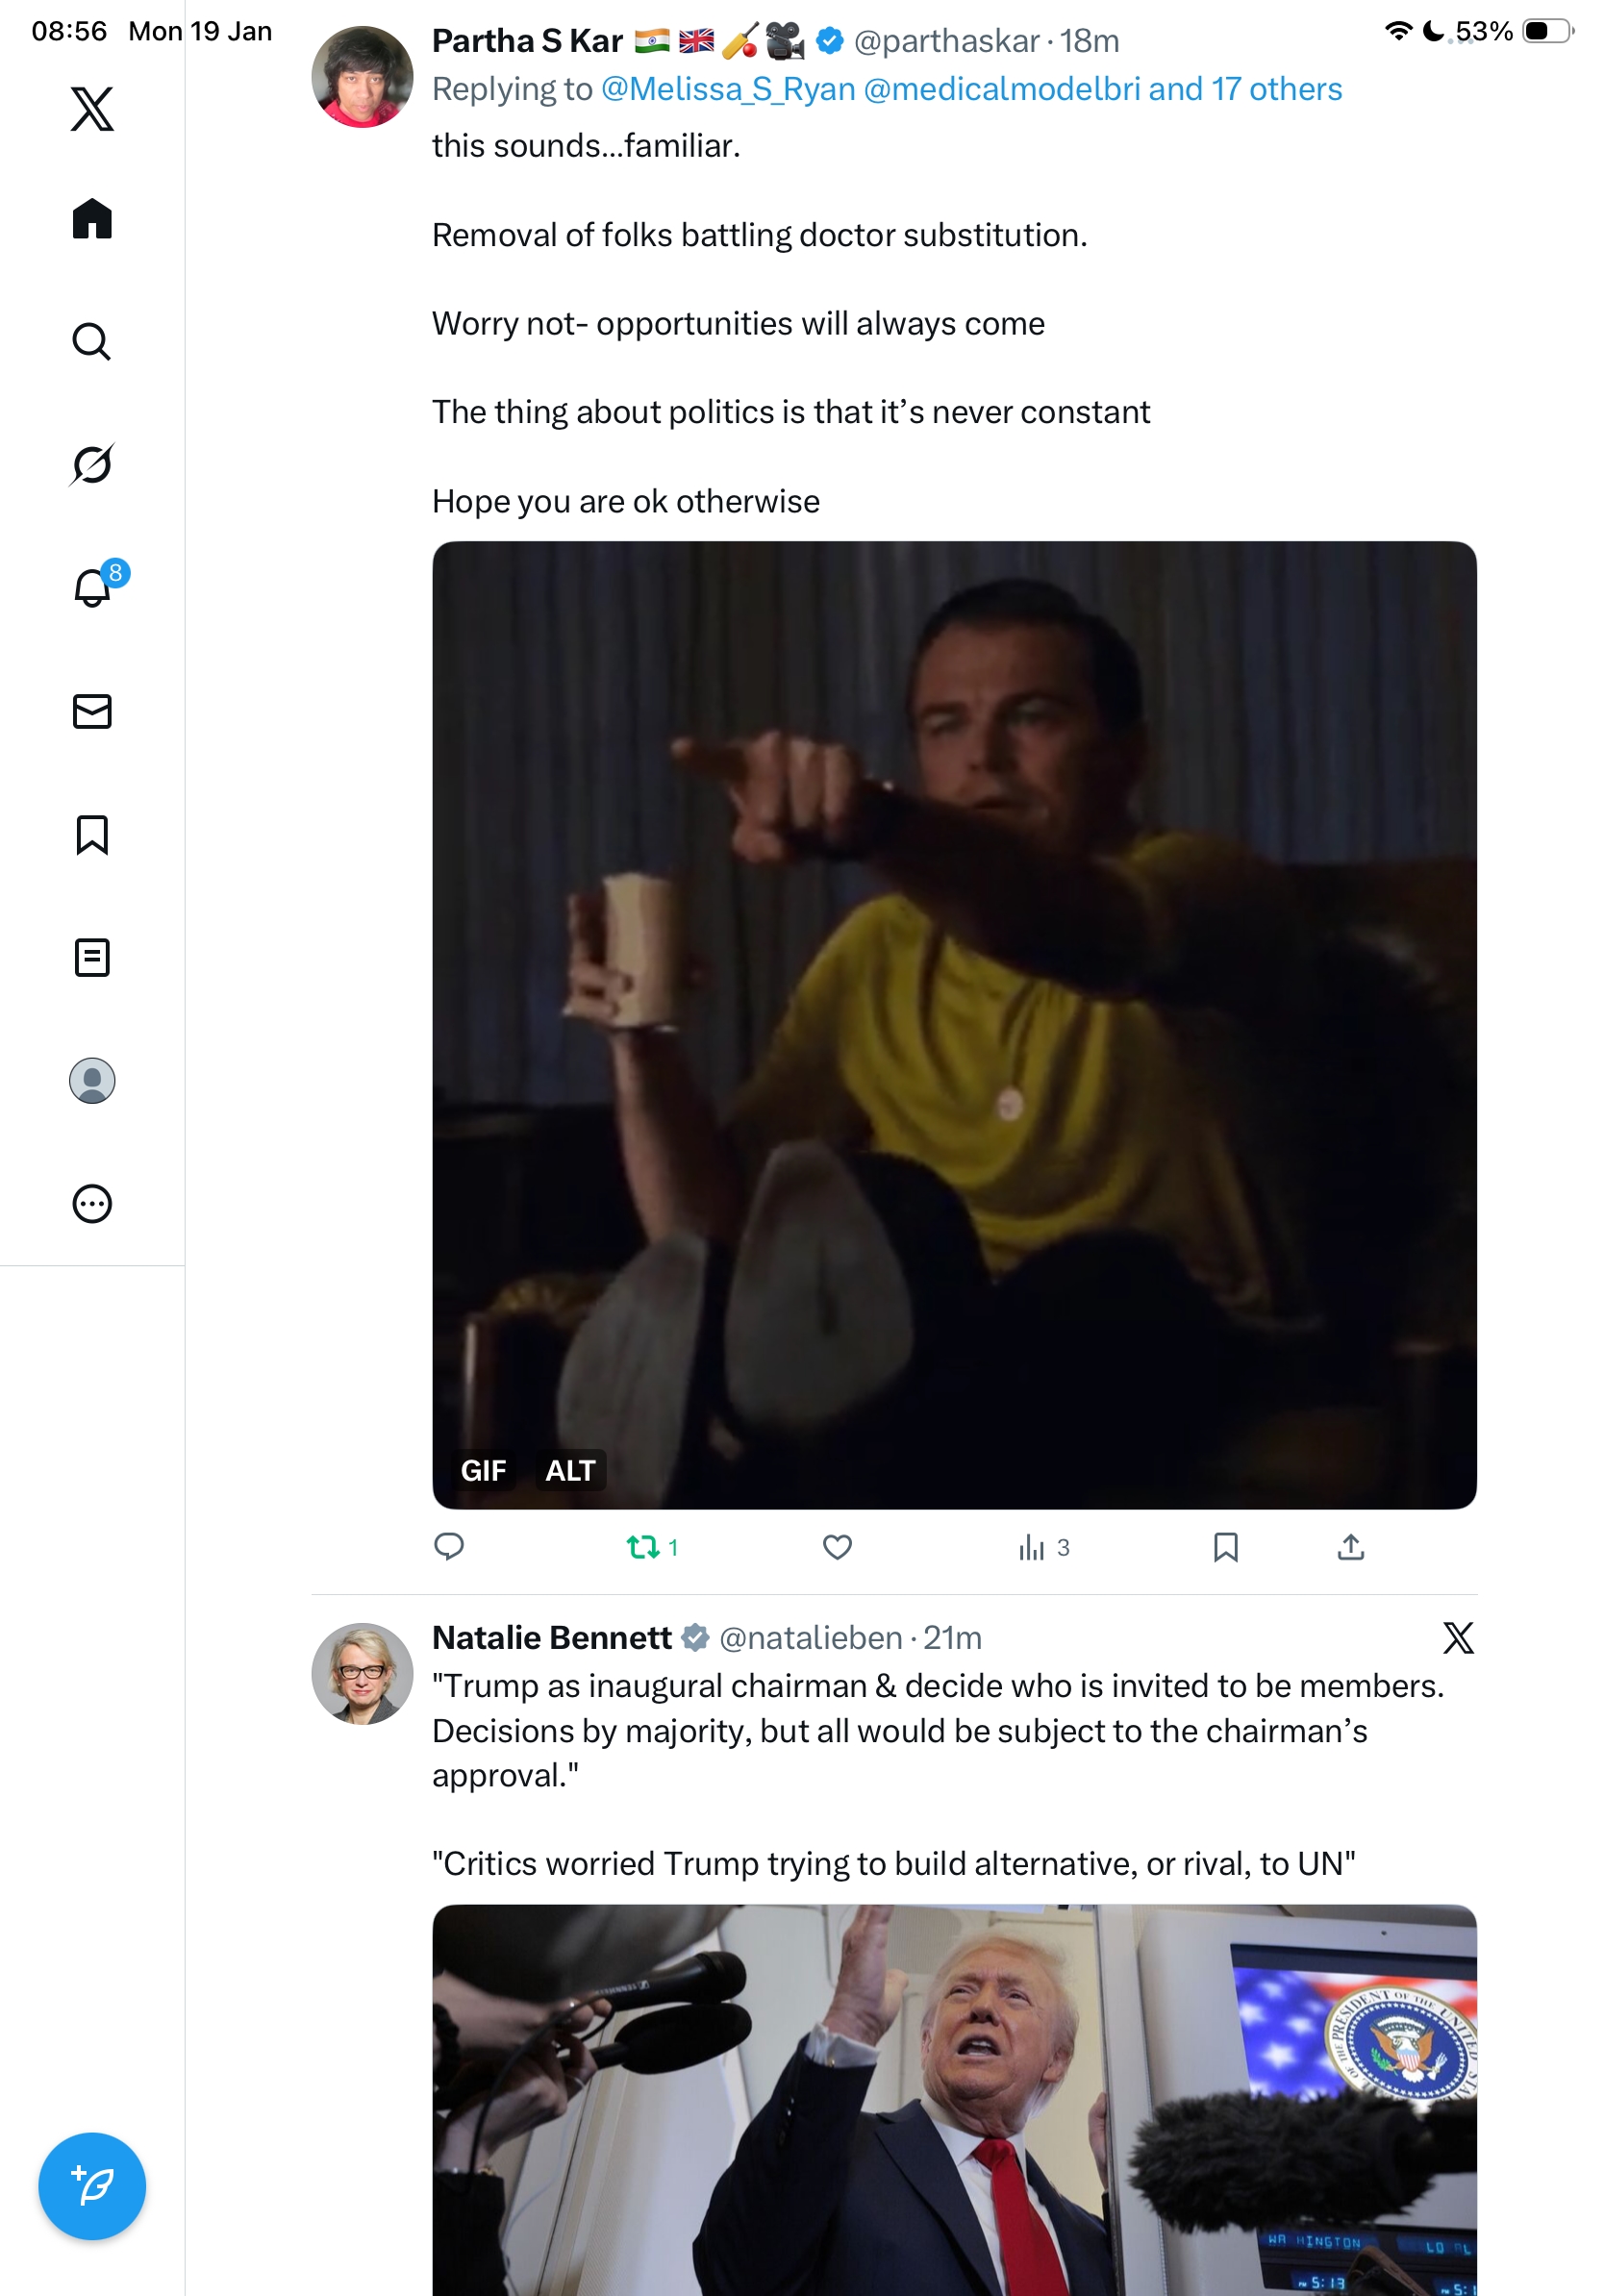This screenshot has width=1604, height=2296.
Task: Open the Profile avatar icon in sidebar
Action: 92,1080
